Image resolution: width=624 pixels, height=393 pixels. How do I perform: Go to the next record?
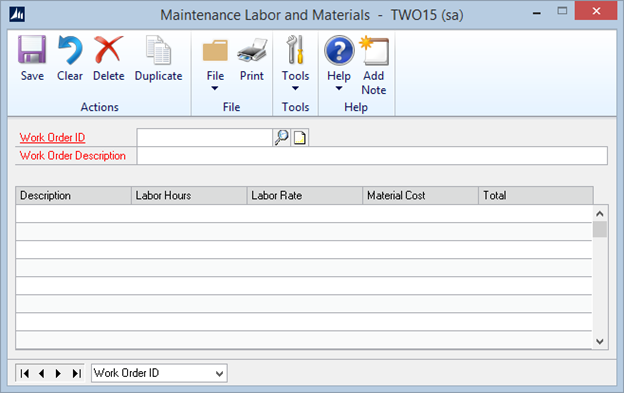pyautogui.click(x=58, y=374)
